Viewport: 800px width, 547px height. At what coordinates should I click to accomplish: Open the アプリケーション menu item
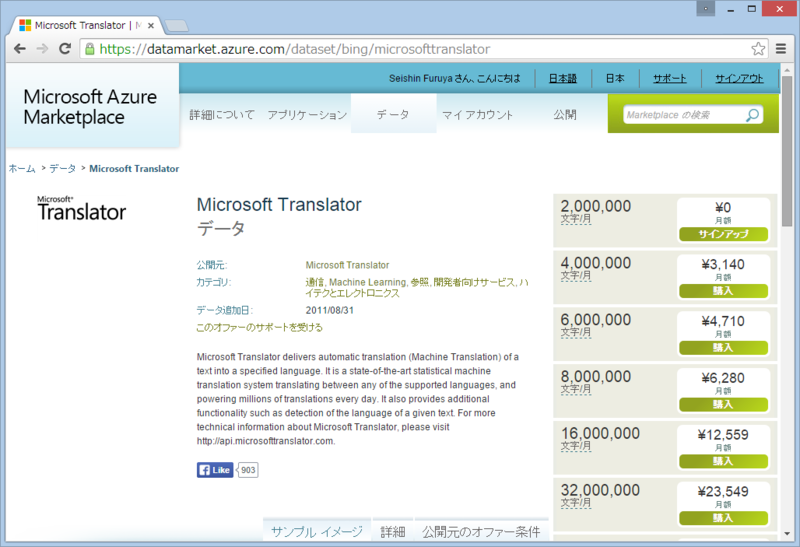[x=307, y=115]
